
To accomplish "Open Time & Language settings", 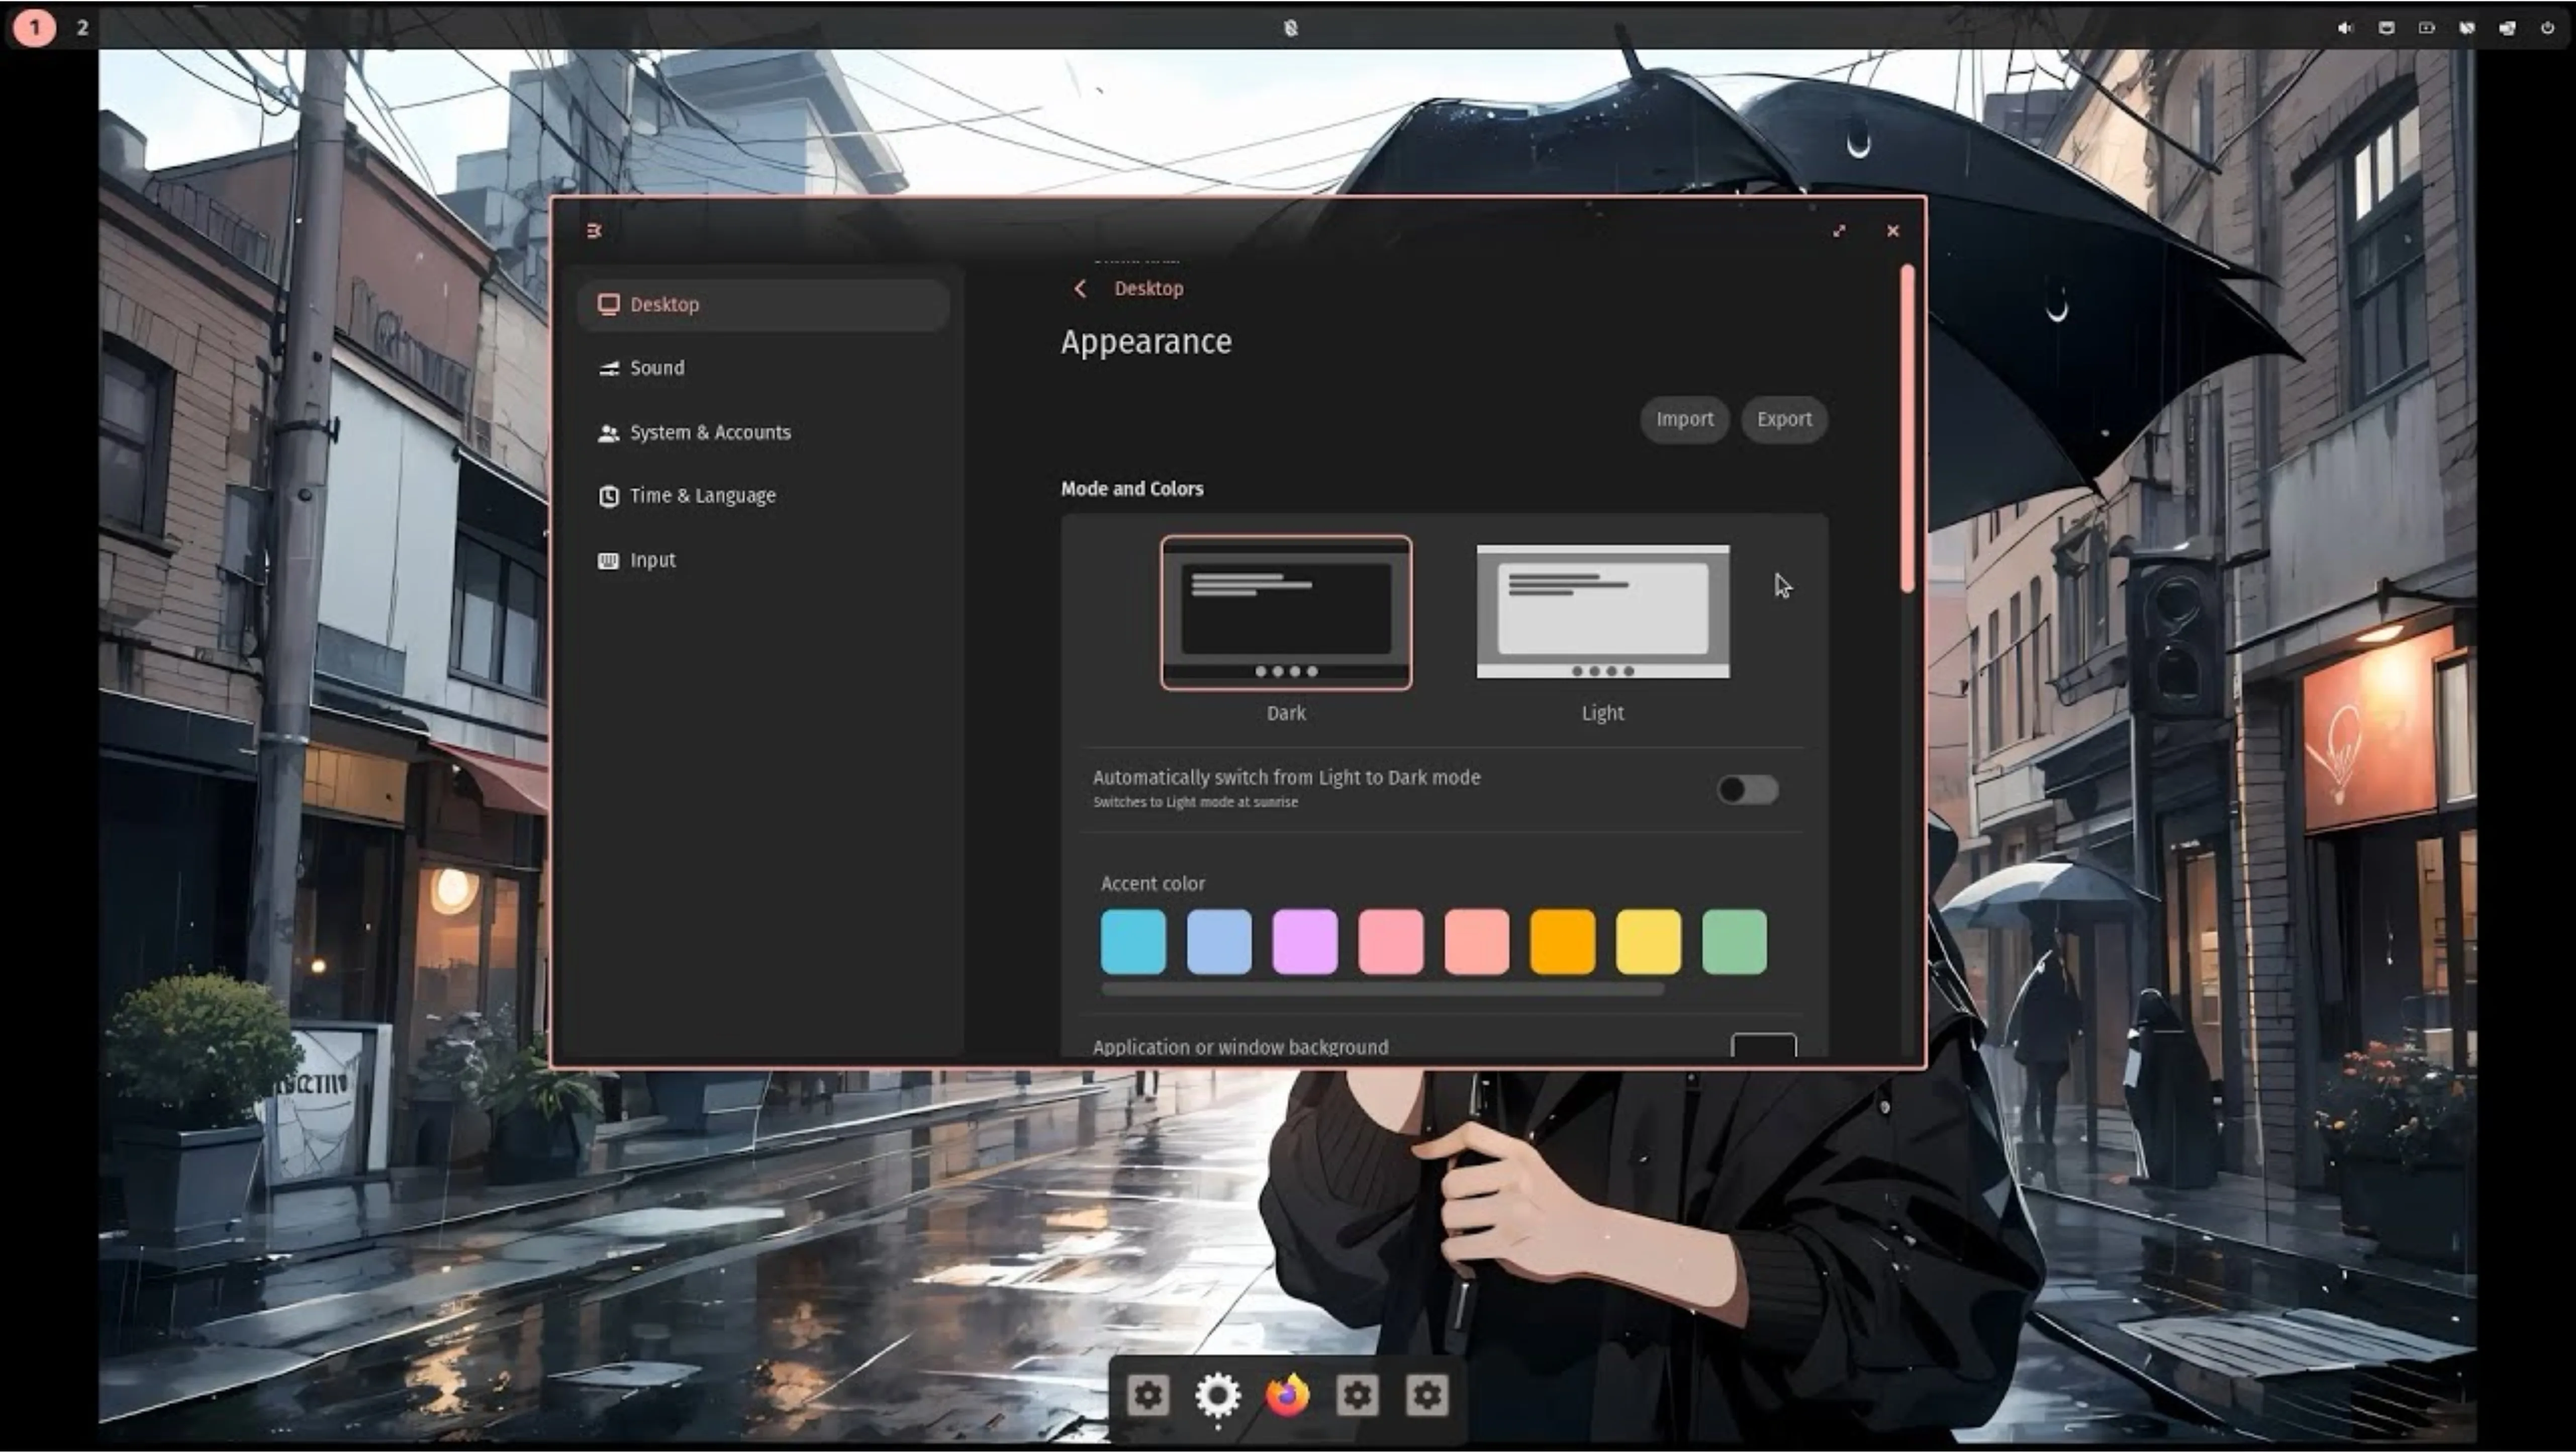I will (x=702, y=495).
